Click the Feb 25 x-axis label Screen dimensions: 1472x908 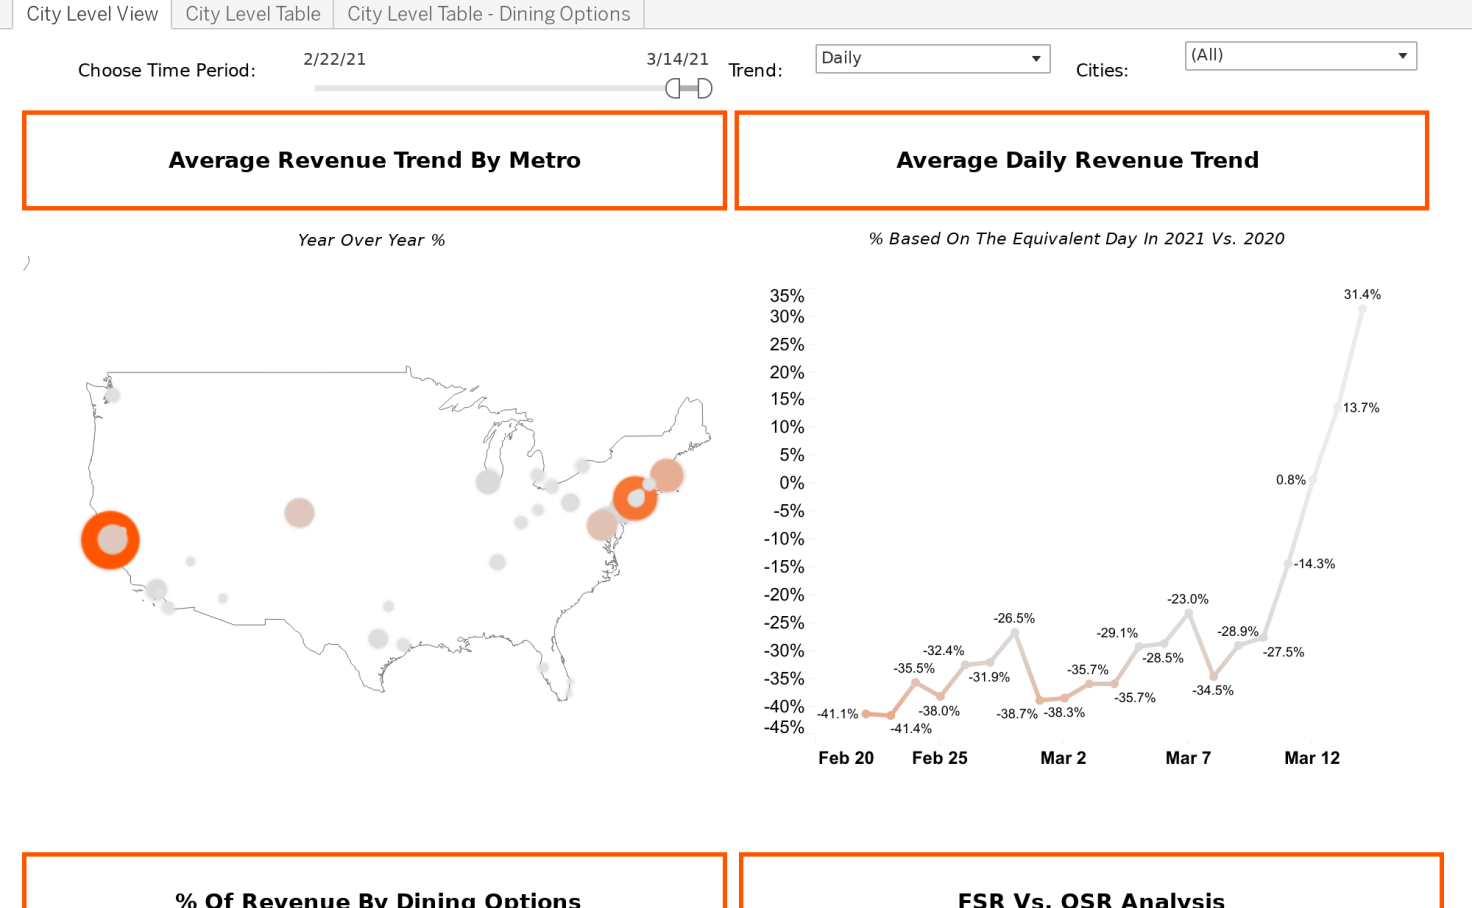click(x=940, y=758)
